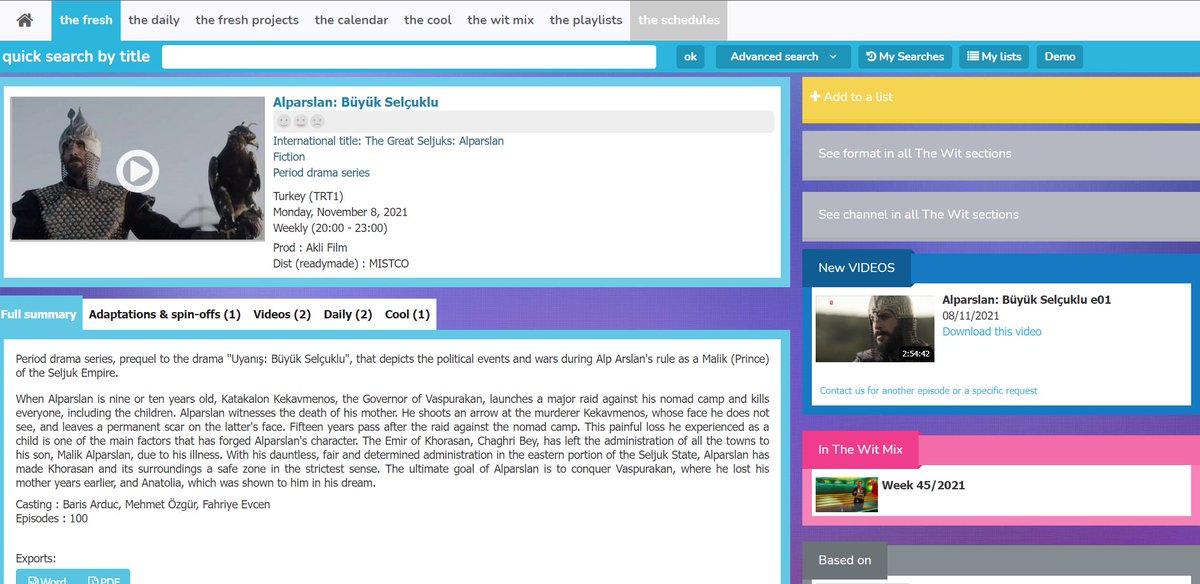The width and height of the screenshot is (1200, 584).
Task: Click the Period drama series link
Action: [x=321, y=173]
